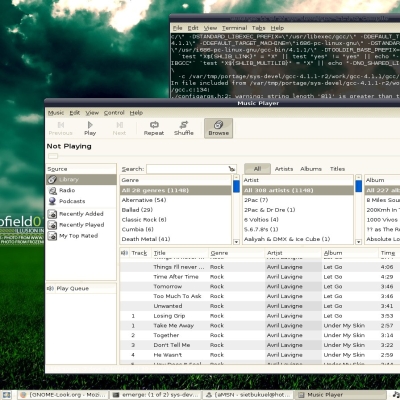Viewport: 400px width, 400px height.
Task: Open the View menu in Music Player
Action: (92, 113)
